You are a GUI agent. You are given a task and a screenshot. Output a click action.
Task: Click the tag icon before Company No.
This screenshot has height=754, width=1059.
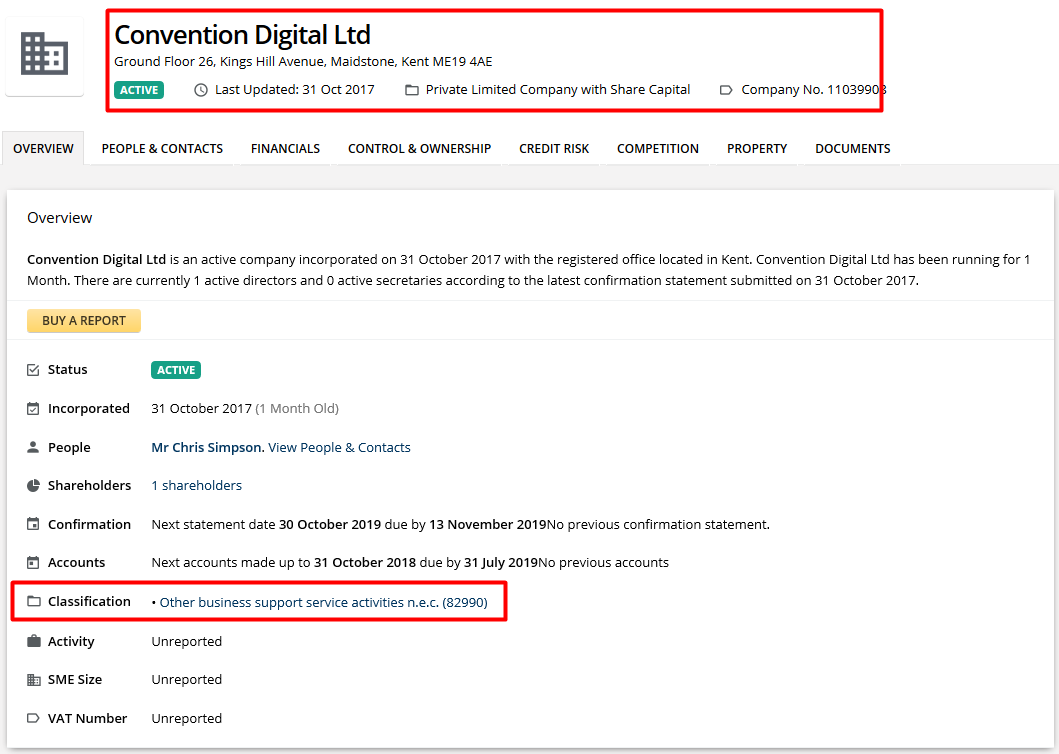click(726, 90)
